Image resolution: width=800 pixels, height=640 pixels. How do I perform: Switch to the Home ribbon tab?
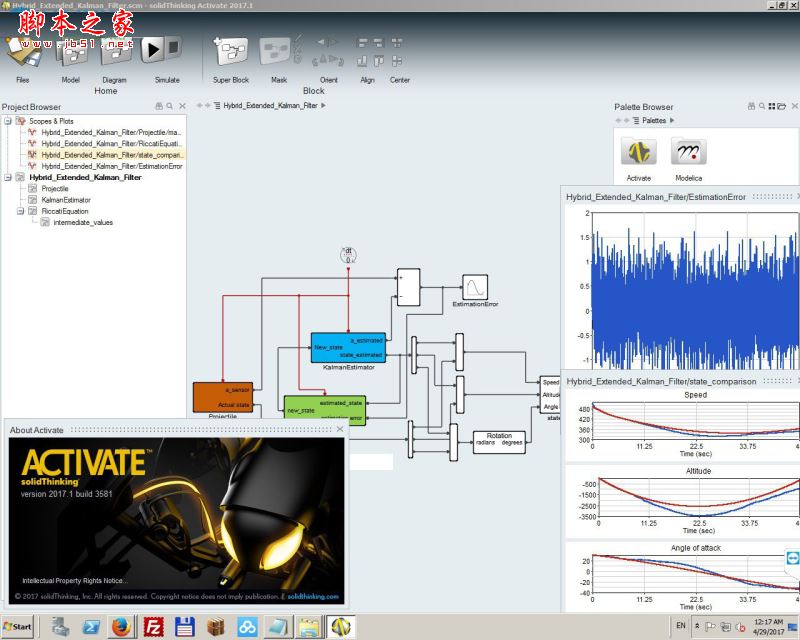106,91
